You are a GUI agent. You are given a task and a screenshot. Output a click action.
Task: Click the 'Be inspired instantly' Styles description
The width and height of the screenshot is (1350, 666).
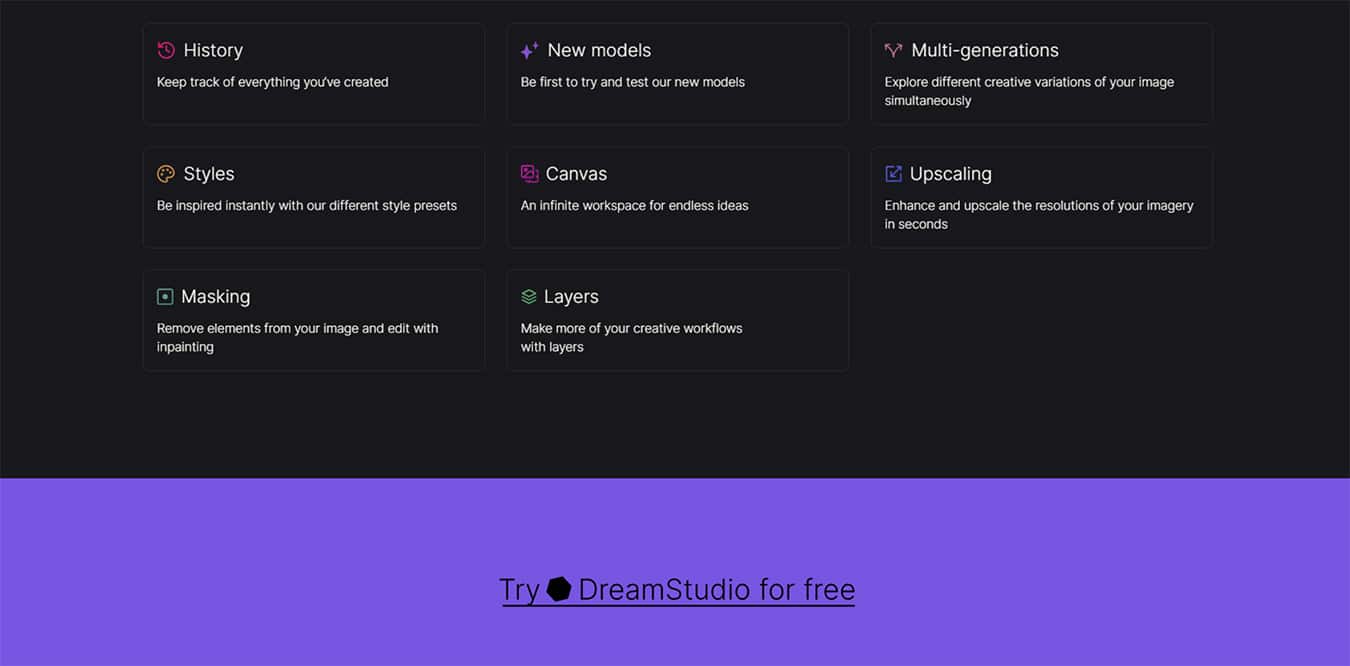(x=306, y=206)
